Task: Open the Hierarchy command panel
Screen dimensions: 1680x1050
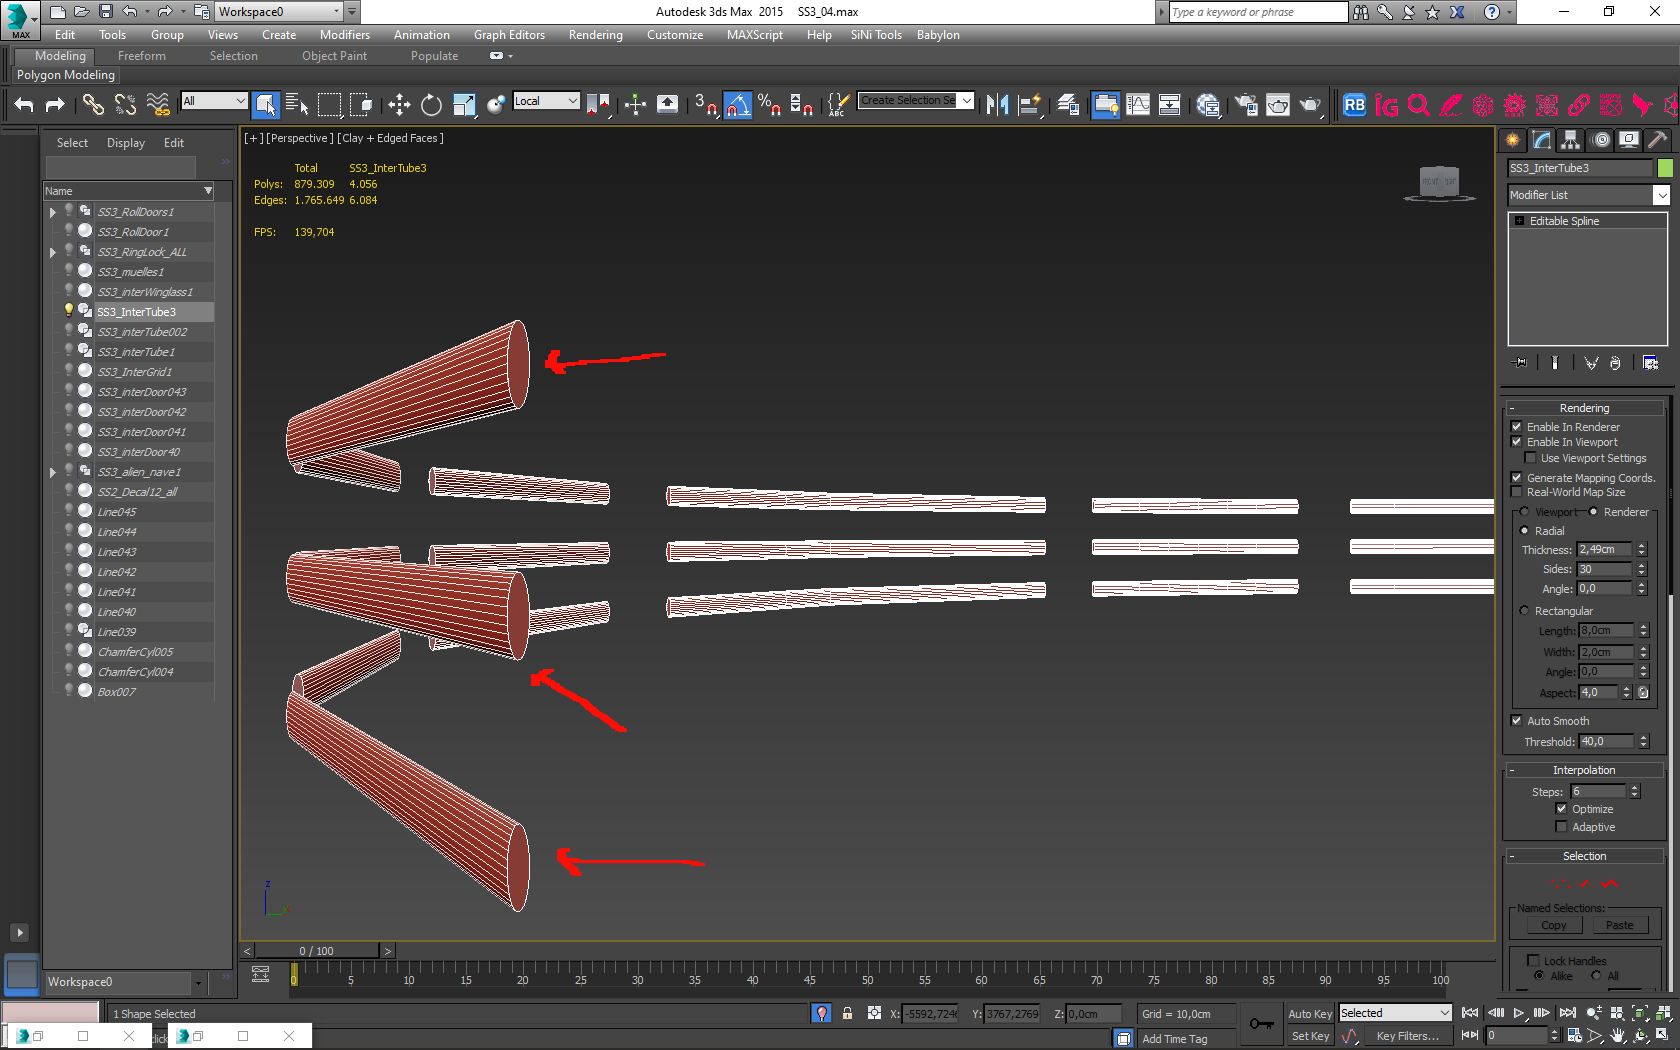Action: pos(1571,140)
